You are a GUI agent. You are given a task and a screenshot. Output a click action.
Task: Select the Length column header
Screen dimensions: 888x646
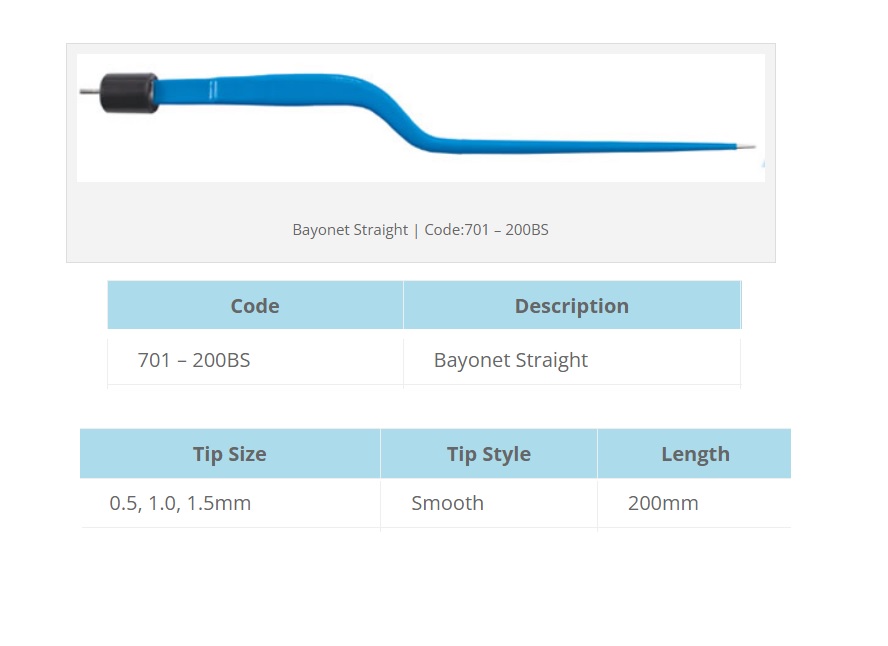[x=695, y=454]
